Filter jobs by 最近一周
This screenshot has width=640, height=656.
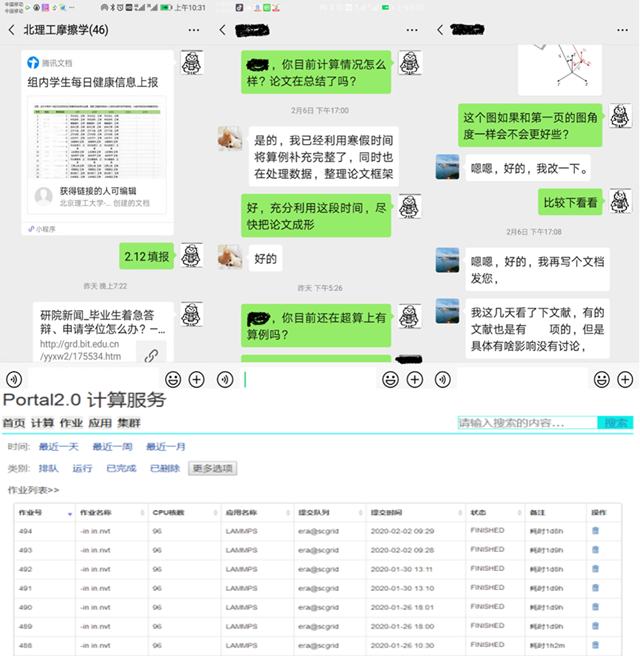113,446
